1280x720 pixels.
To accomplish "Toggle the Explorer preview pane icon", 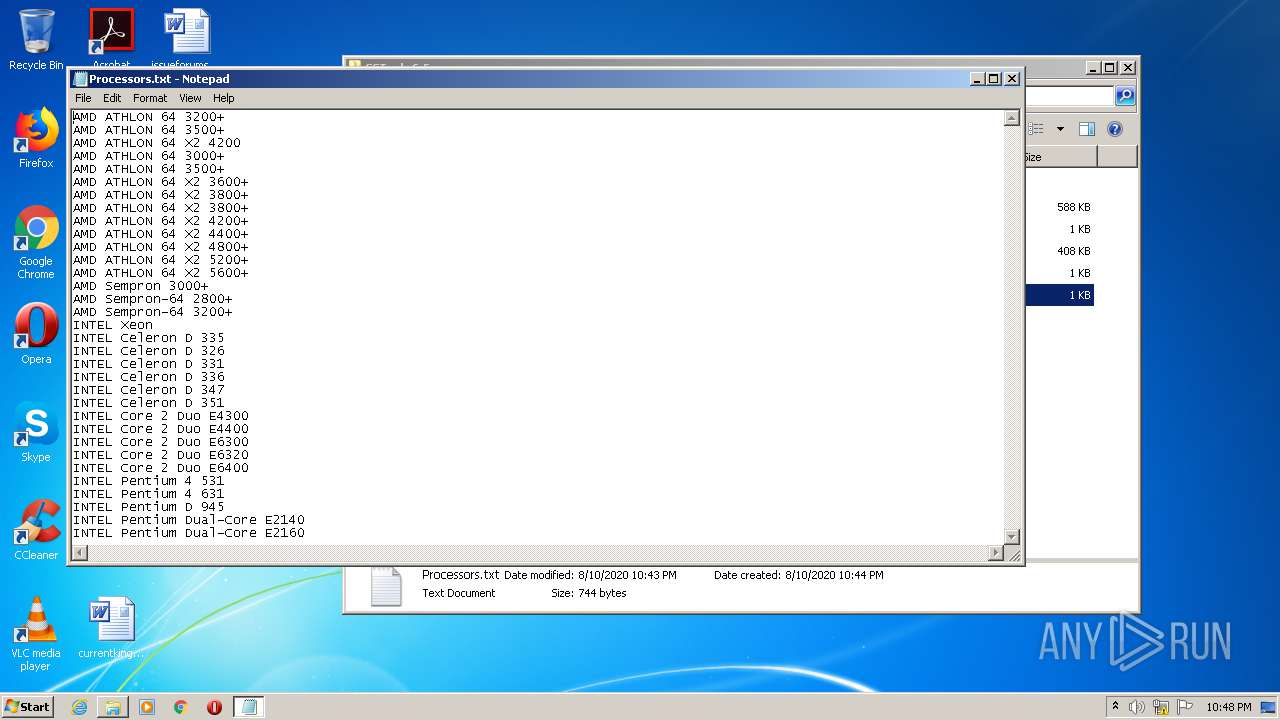I will (x=1087, y=129).
